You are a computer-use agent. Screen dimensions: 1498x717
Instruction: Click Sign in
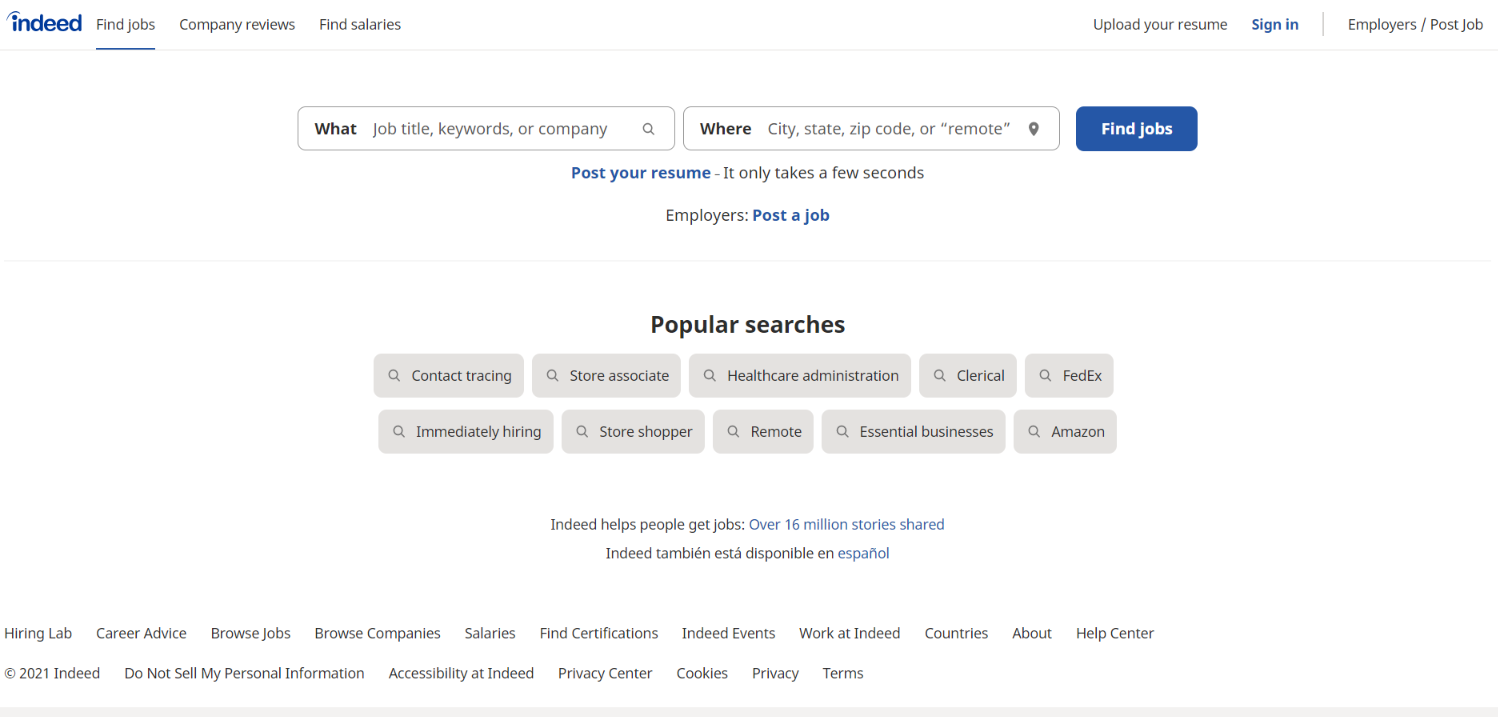(x=1275, y=25)
